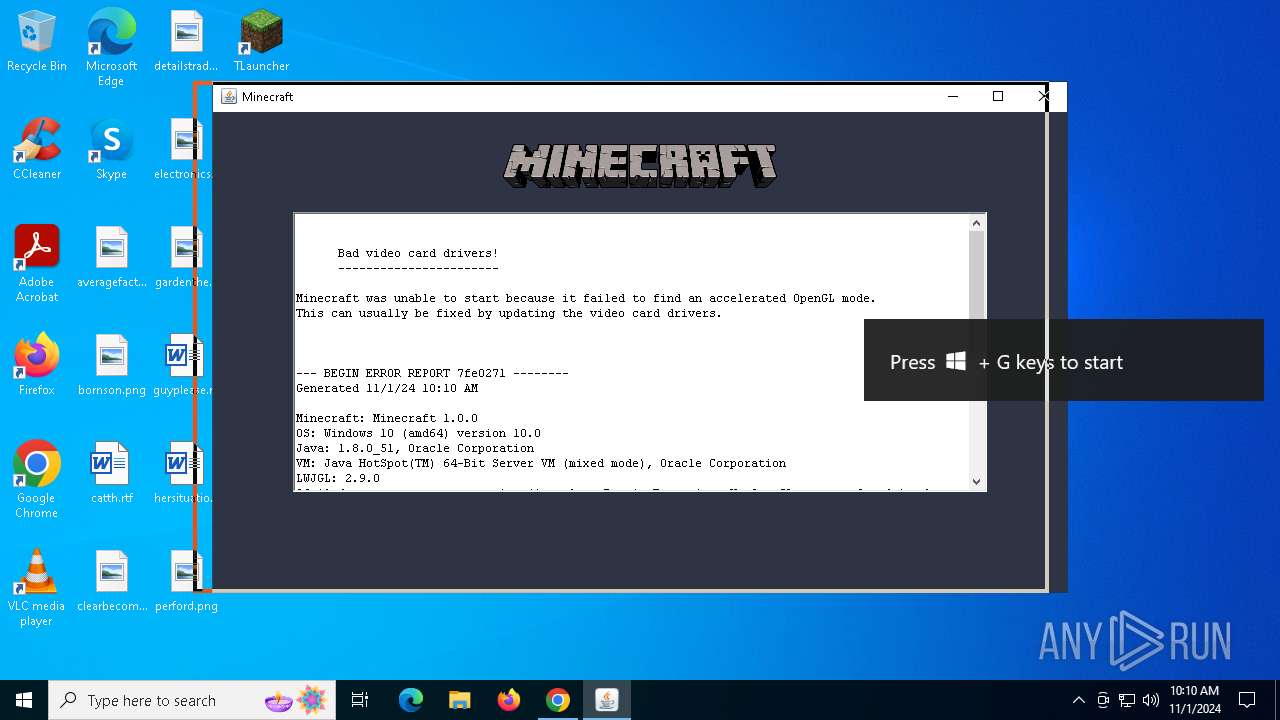The height and width of the screenshot is (720, 1280).
Task: Open Chrome from the taskbar
Action: (558, 700)
